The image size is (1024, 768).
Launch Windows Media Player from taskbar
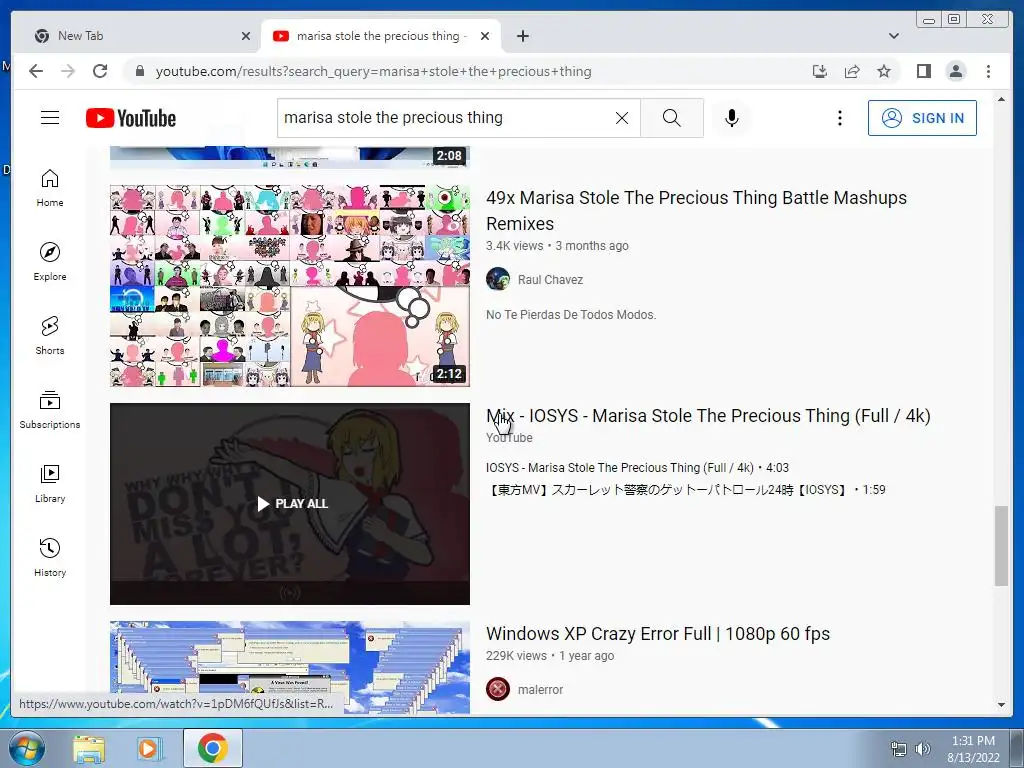[x=150, y=748]
